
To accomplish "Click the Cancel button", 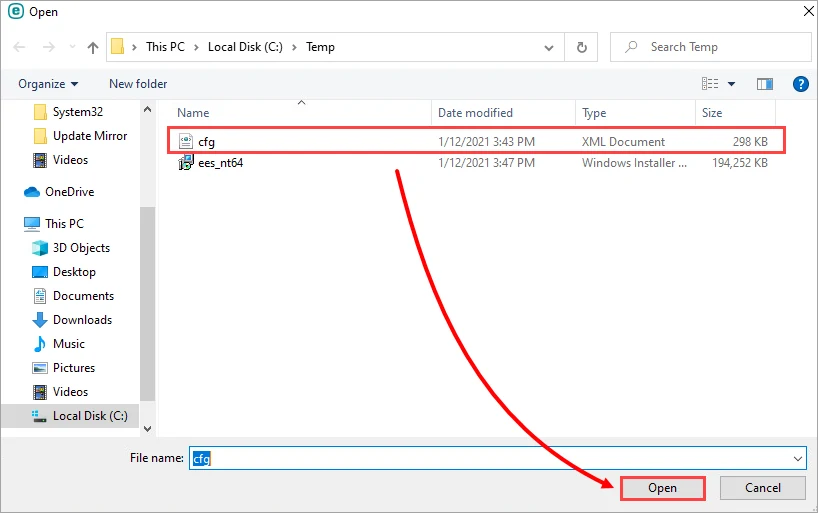I will tap(763, 488).
